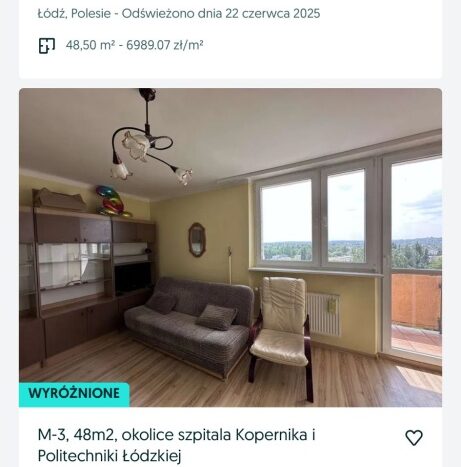Click the Odświeżono dnia 22 czerwca 2025 date
Screen dimensions: 461x467
[x=221, y=14]
